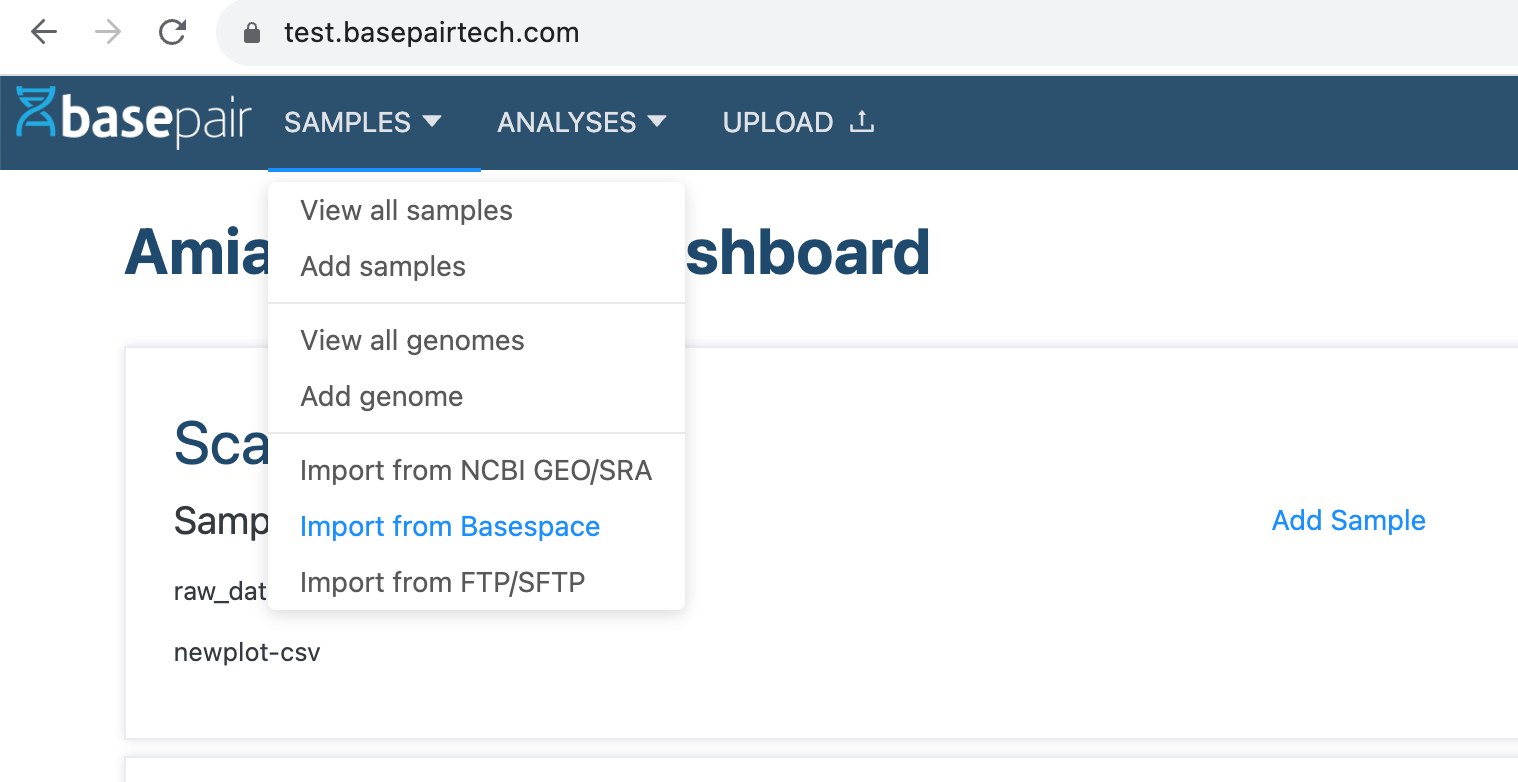Click the lock icon in address bar
Viewport: 1518px width, 782px height.
pos(252,34)
